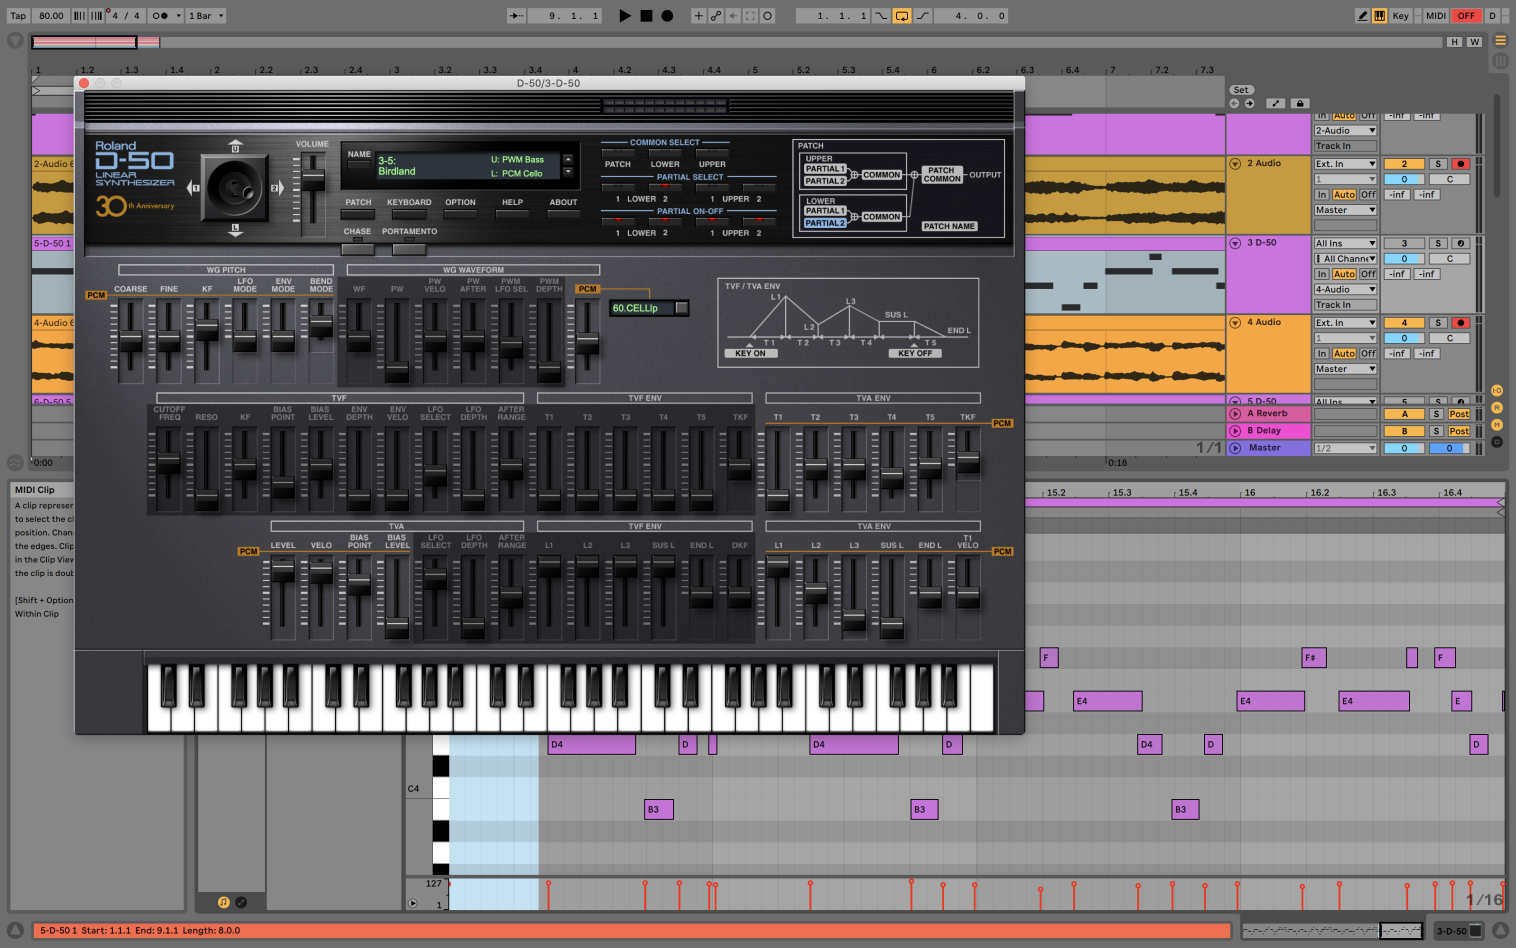Toggle the MIDI map mode switch
This screenshot has height=948, width=1516.
1436,16
